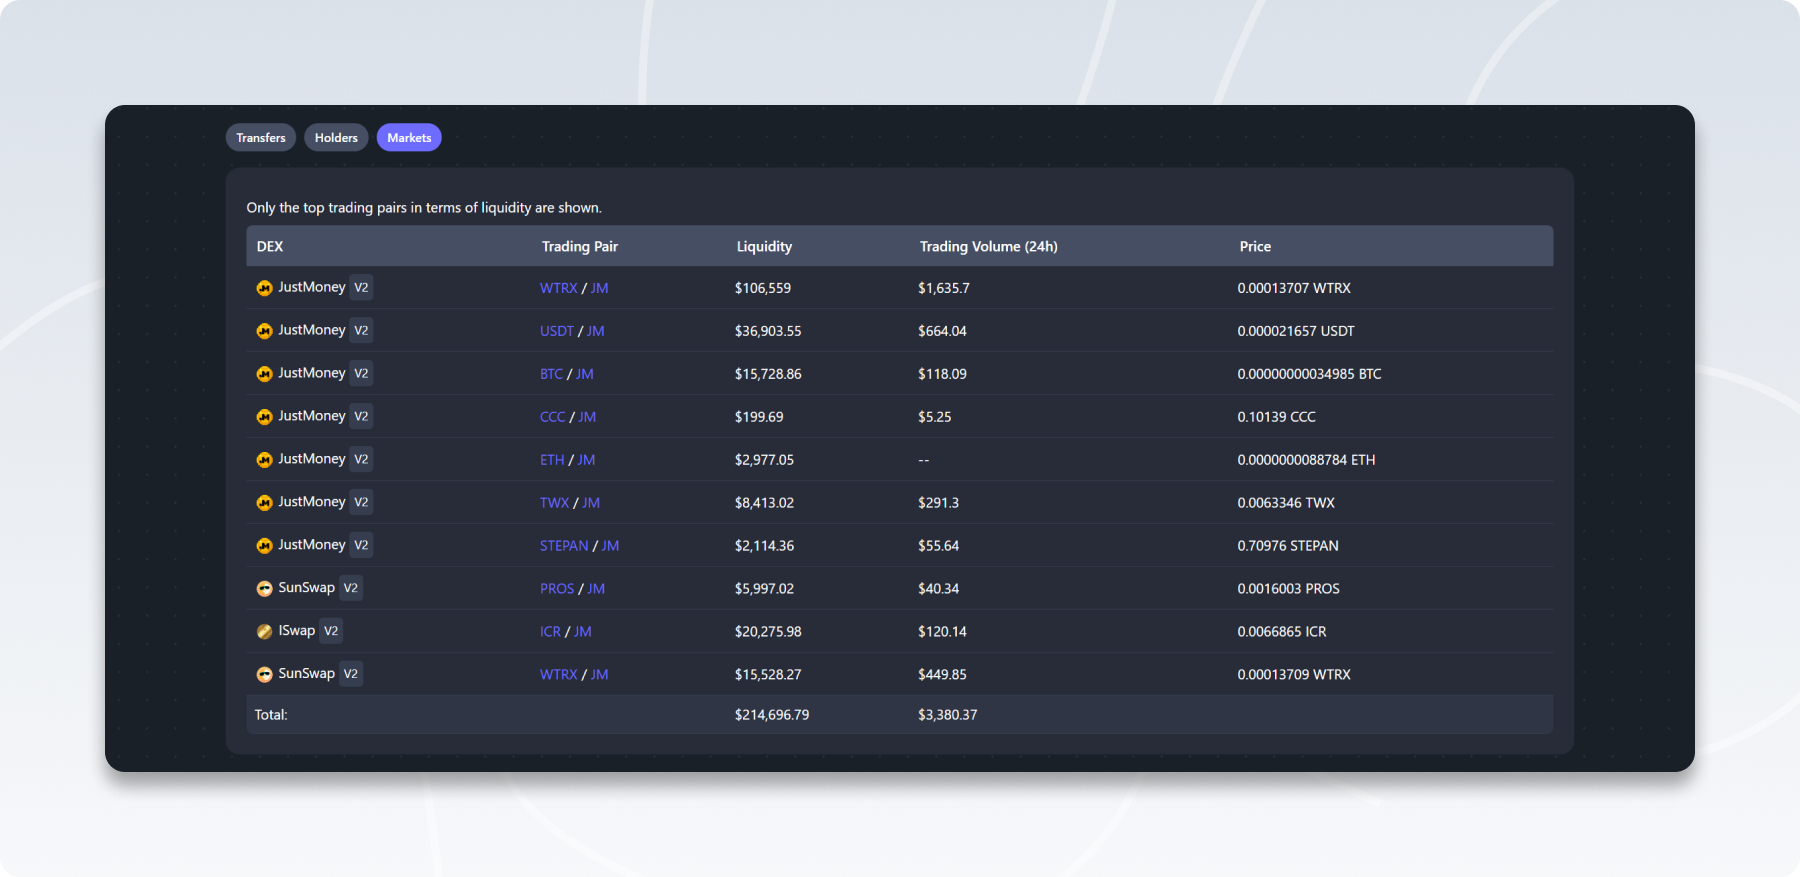Open the TWX token link
The height and width of the screenshot is (877, 1800).
(x=554, y=503)
